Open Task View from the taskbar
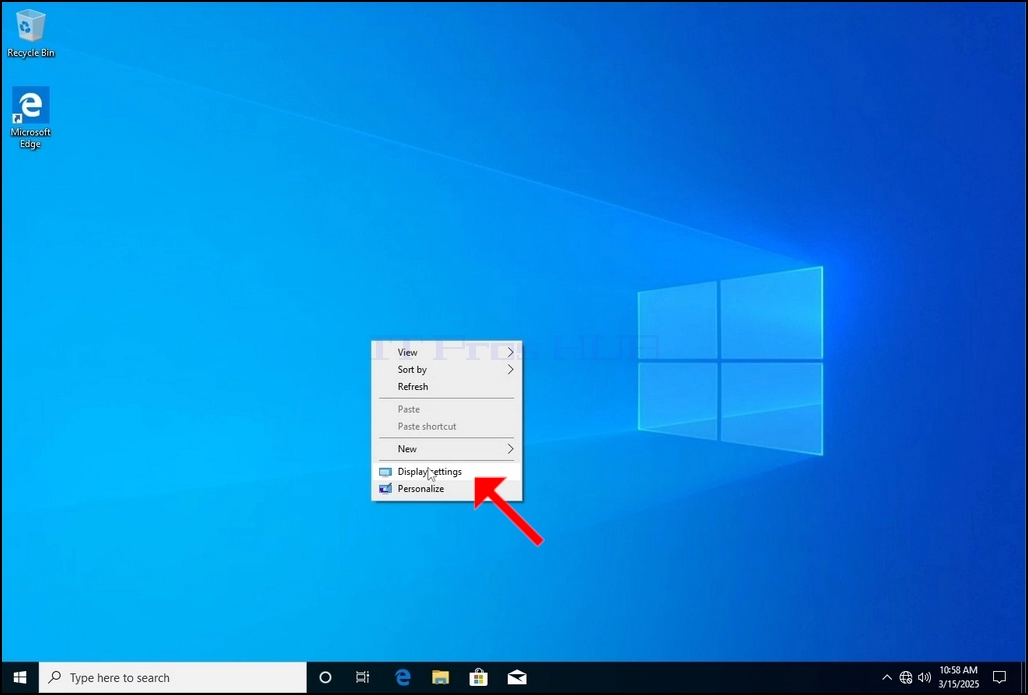This screenshot has width=1028, height=695. click(363, 677)
